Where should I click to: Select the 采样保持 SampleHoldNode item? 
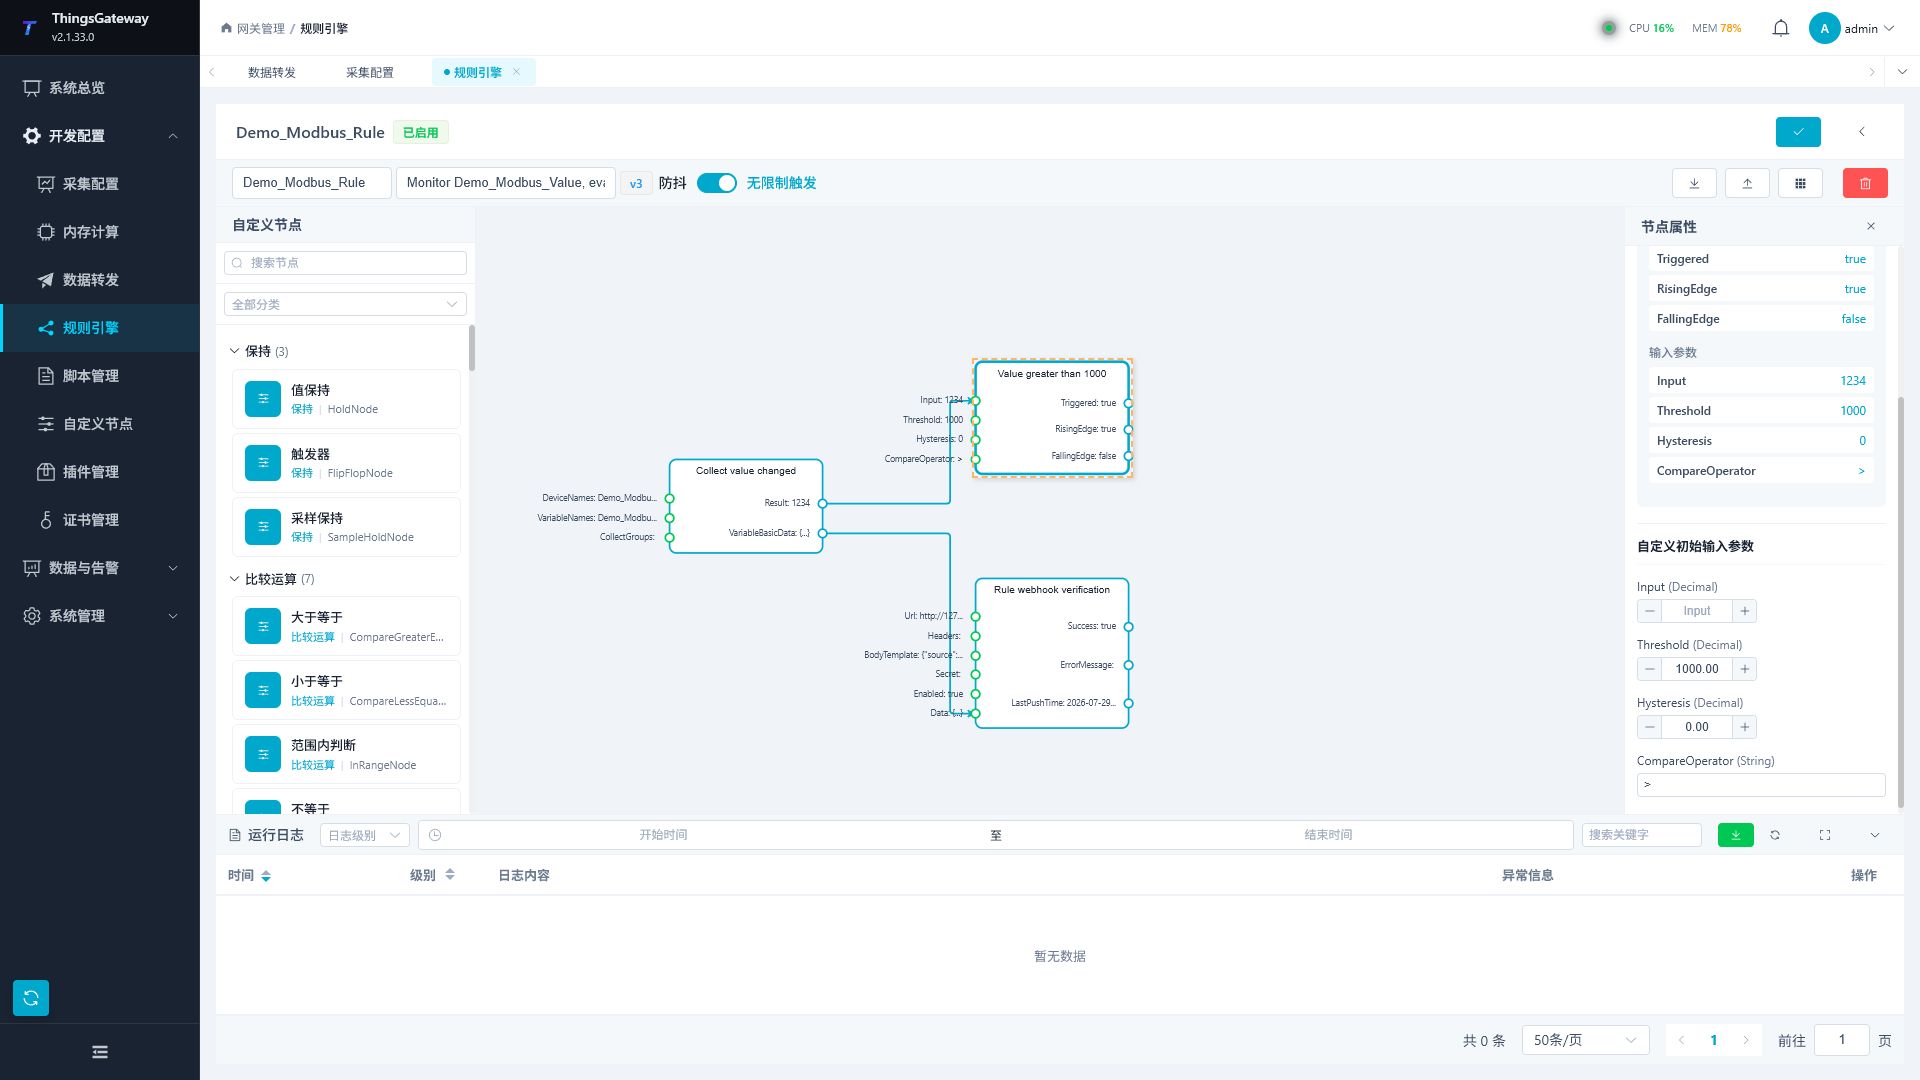pos(346,527)
